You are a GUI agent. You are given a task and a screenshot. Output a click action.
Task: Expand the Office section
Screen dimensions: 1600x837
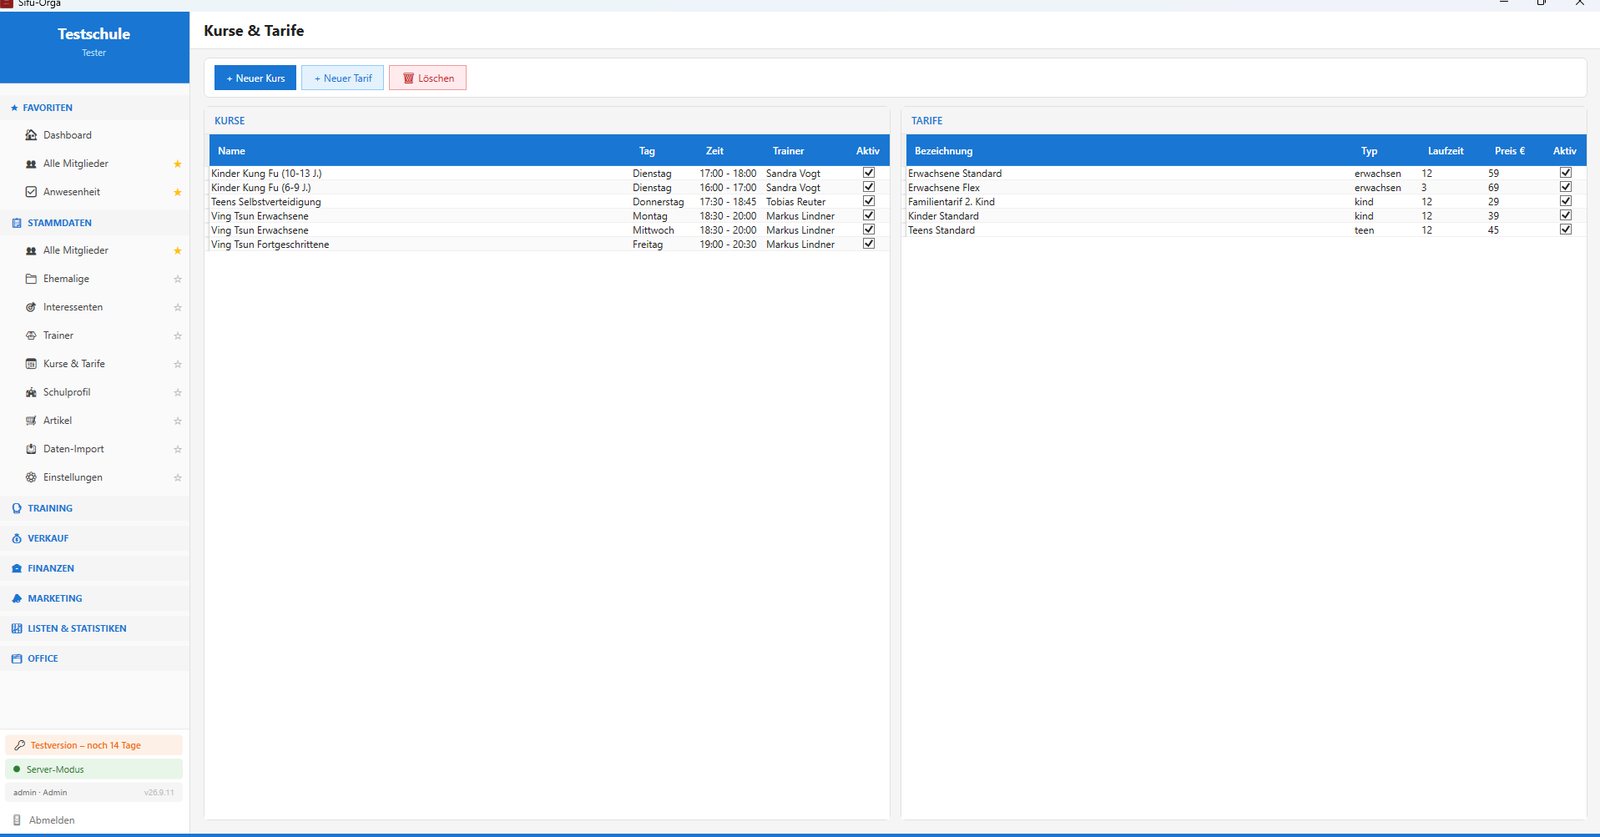coord(94,658)
